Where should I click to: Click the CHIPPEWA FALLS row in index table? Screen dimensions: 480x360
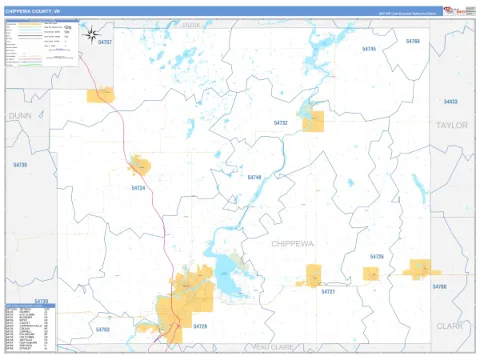(x=27, y=326)
